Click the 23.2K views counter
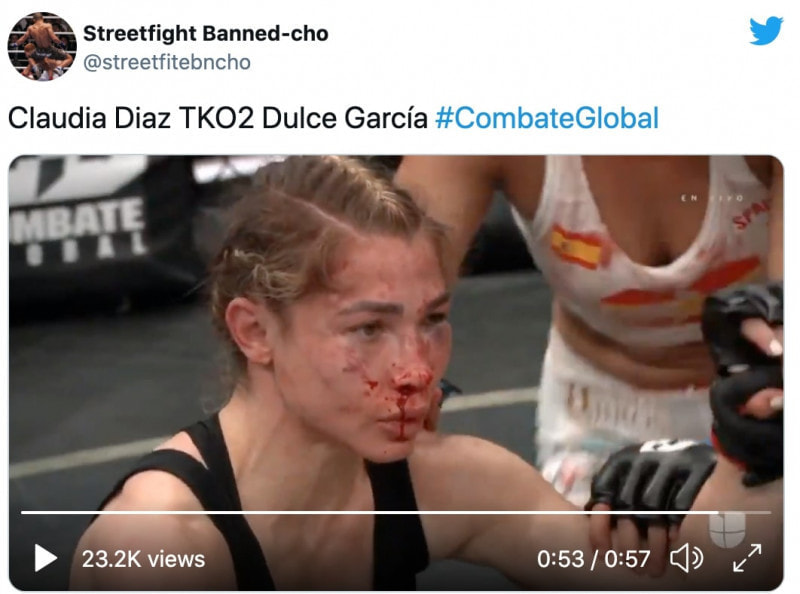Viewport: 800px width, 594px height. point(143,559)
